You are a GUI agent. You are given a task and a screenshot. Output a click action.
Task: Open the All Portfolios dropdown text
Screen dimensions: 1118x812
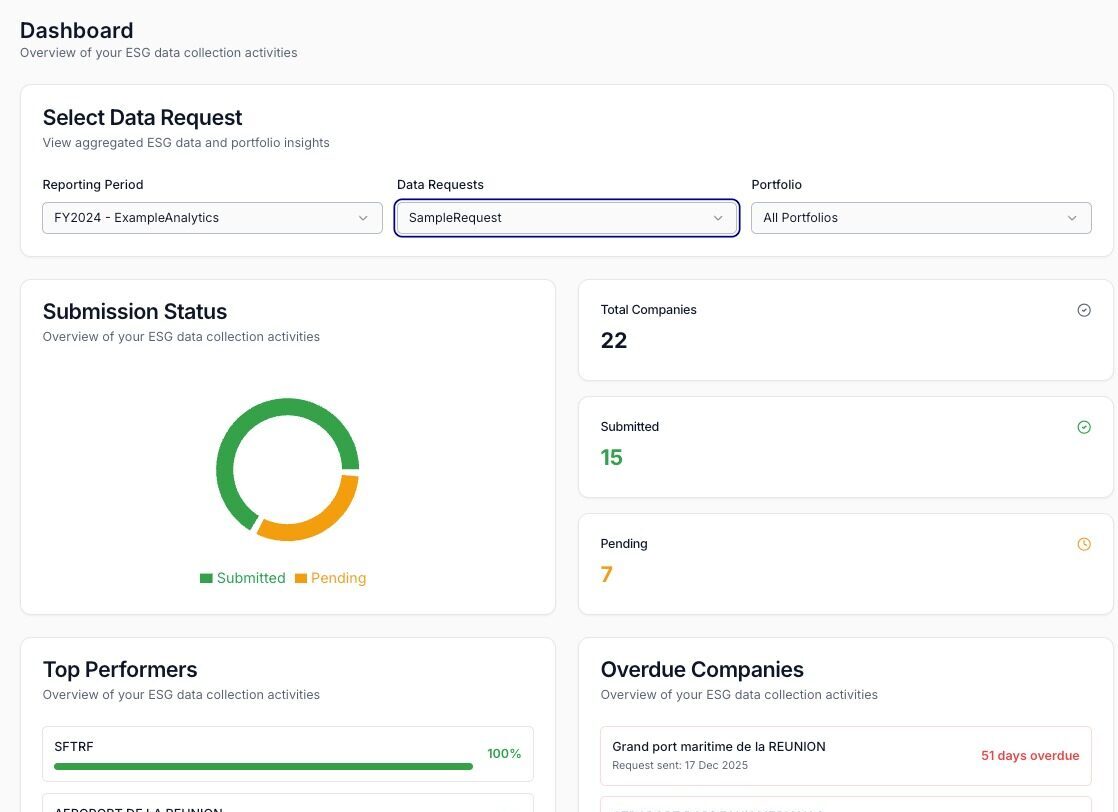click(800, 218)
